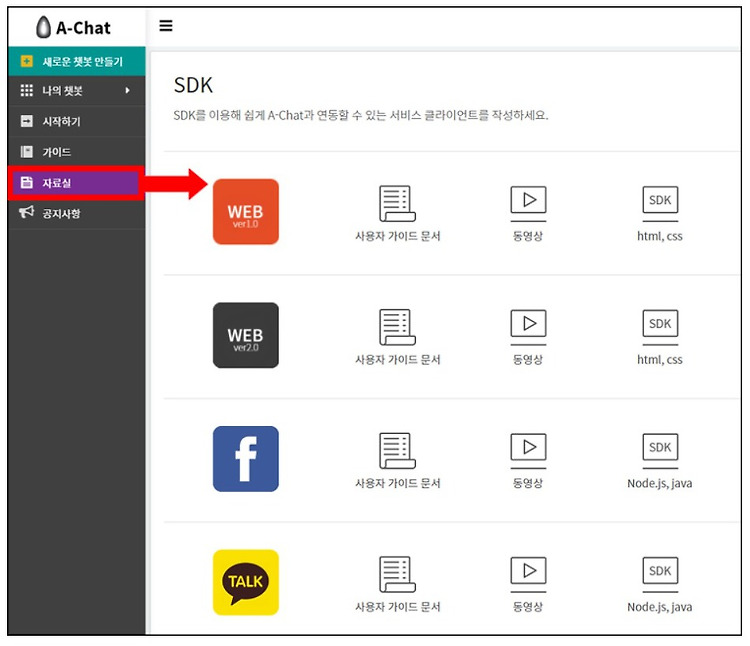Click 사용자 가이드 문서 link in WEB ver1.0 row

(x=397, y=236)
